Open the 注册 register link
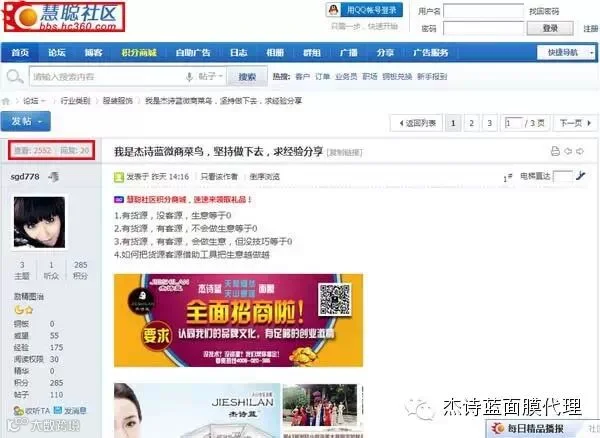Viewport: 600px width, 438px height. 591,29
